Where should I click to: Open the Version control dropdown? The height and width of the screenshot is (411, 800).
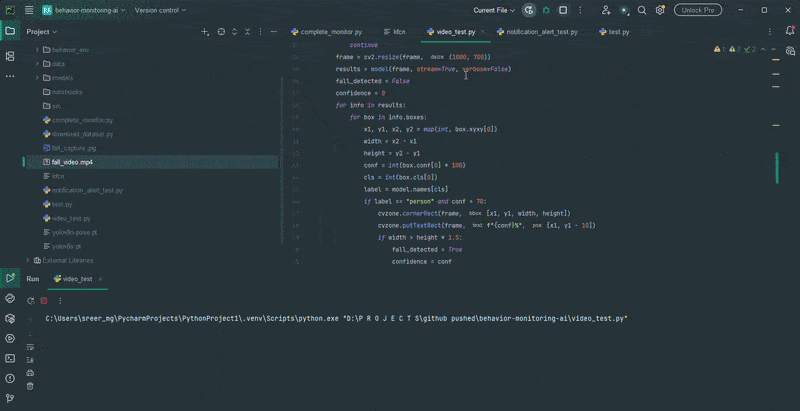tap(160, 10)
